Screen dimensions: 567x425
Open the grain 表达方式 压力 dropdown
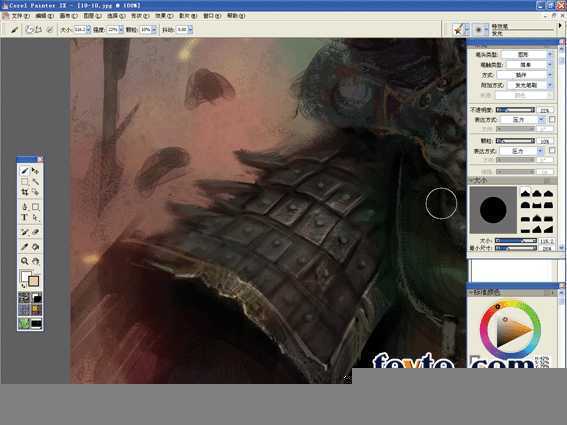click(x=521, y=150)
